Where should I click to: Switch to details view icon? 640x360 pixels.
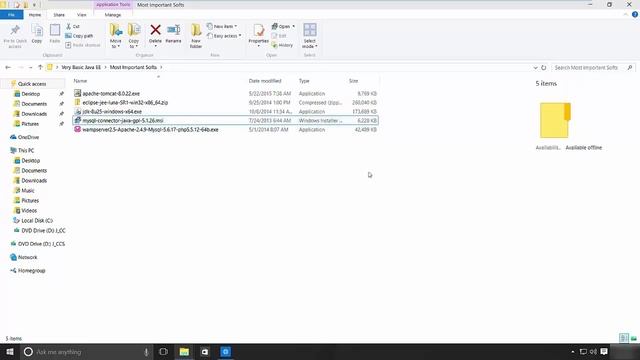point(624,338)
